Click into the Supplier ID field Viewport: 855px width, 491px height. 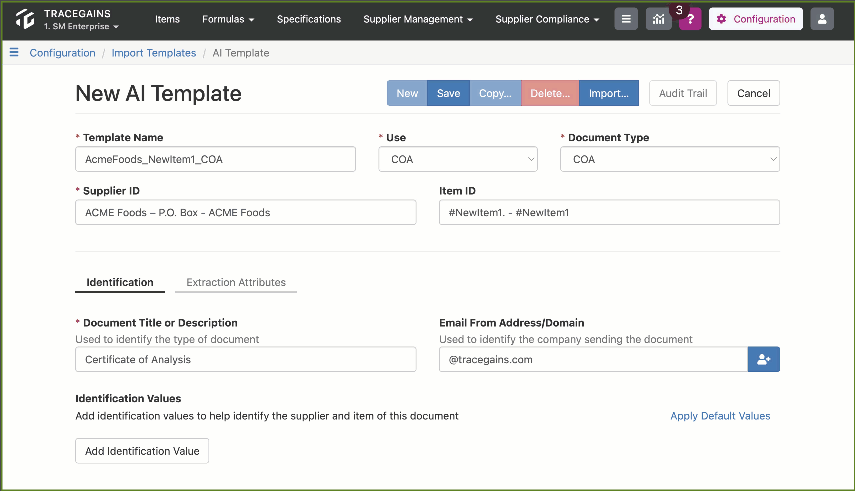click(246, 212)
